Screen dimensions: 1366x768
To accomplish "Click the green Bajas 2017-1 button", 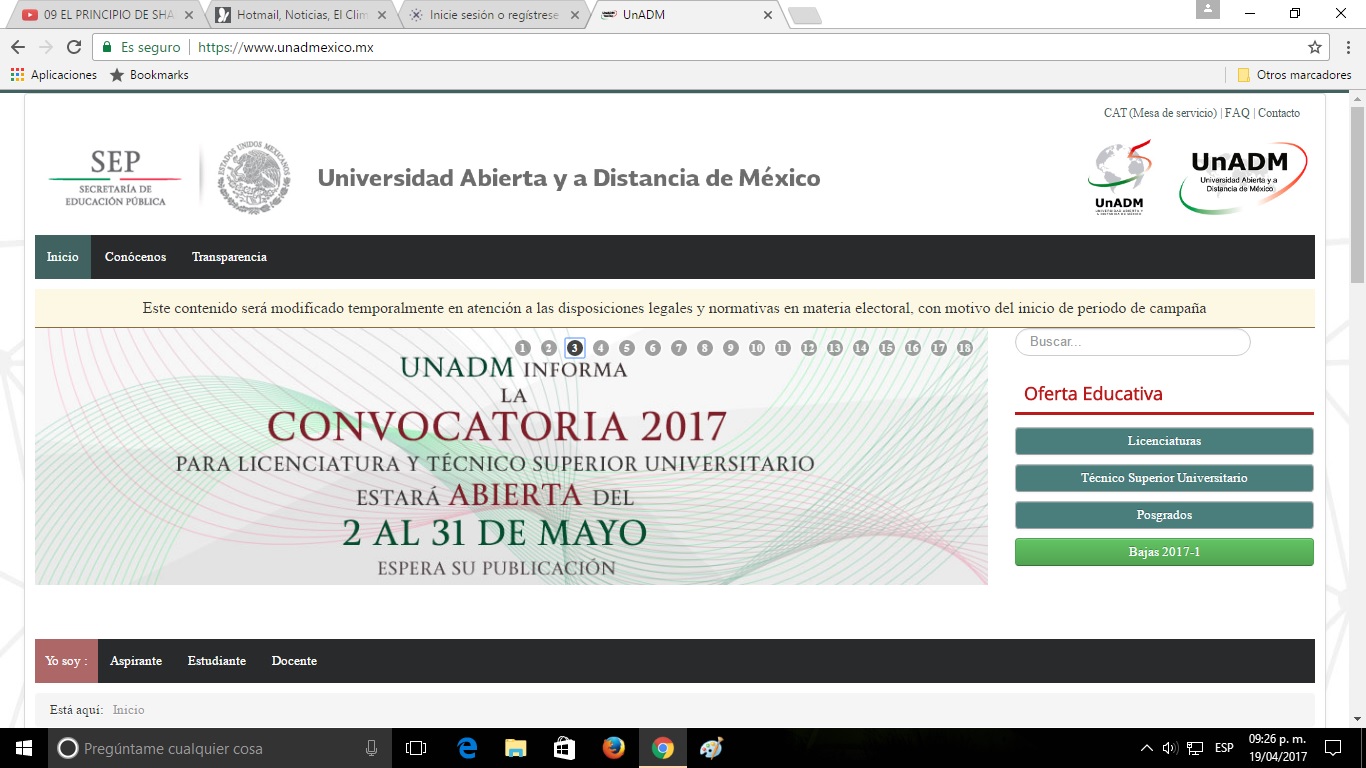I will [x=1164, y=552].
